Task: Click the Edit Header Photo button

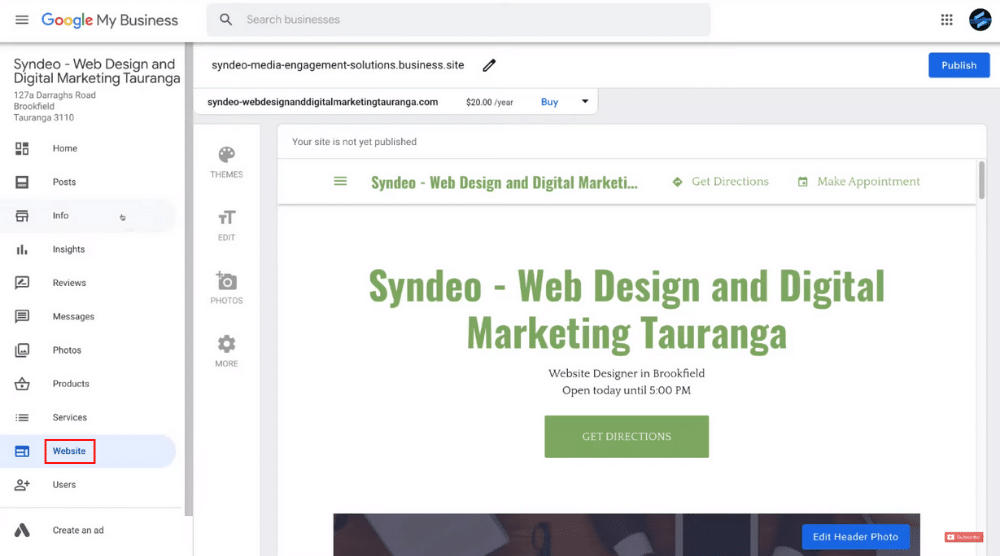Action: (x=855, y=537)
